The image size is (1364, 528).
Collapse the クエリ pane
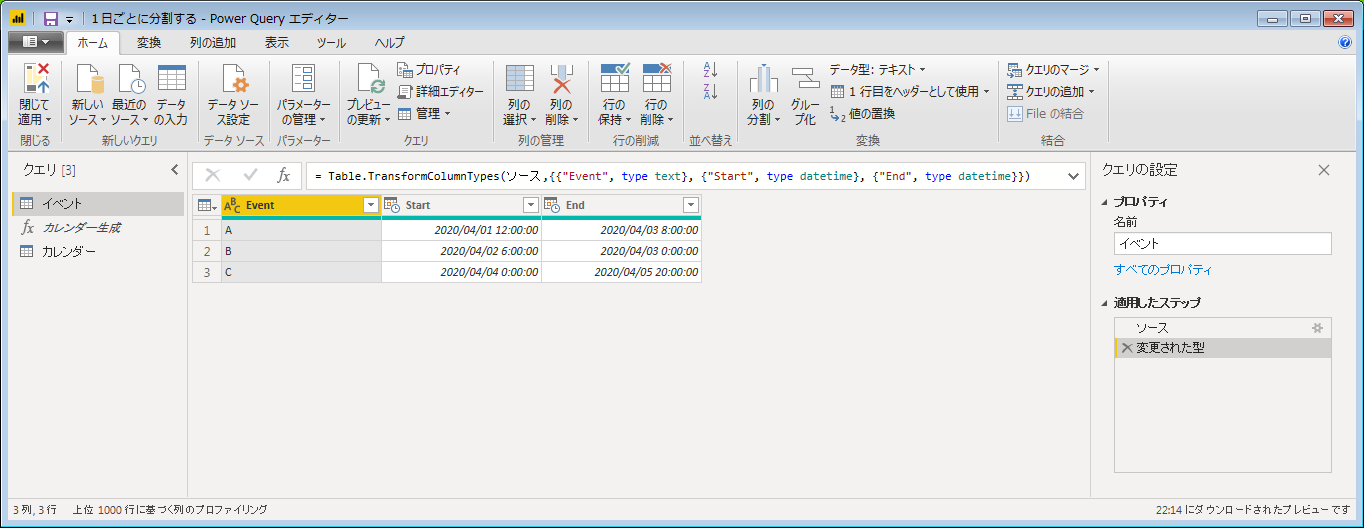[x=174, y=170]
